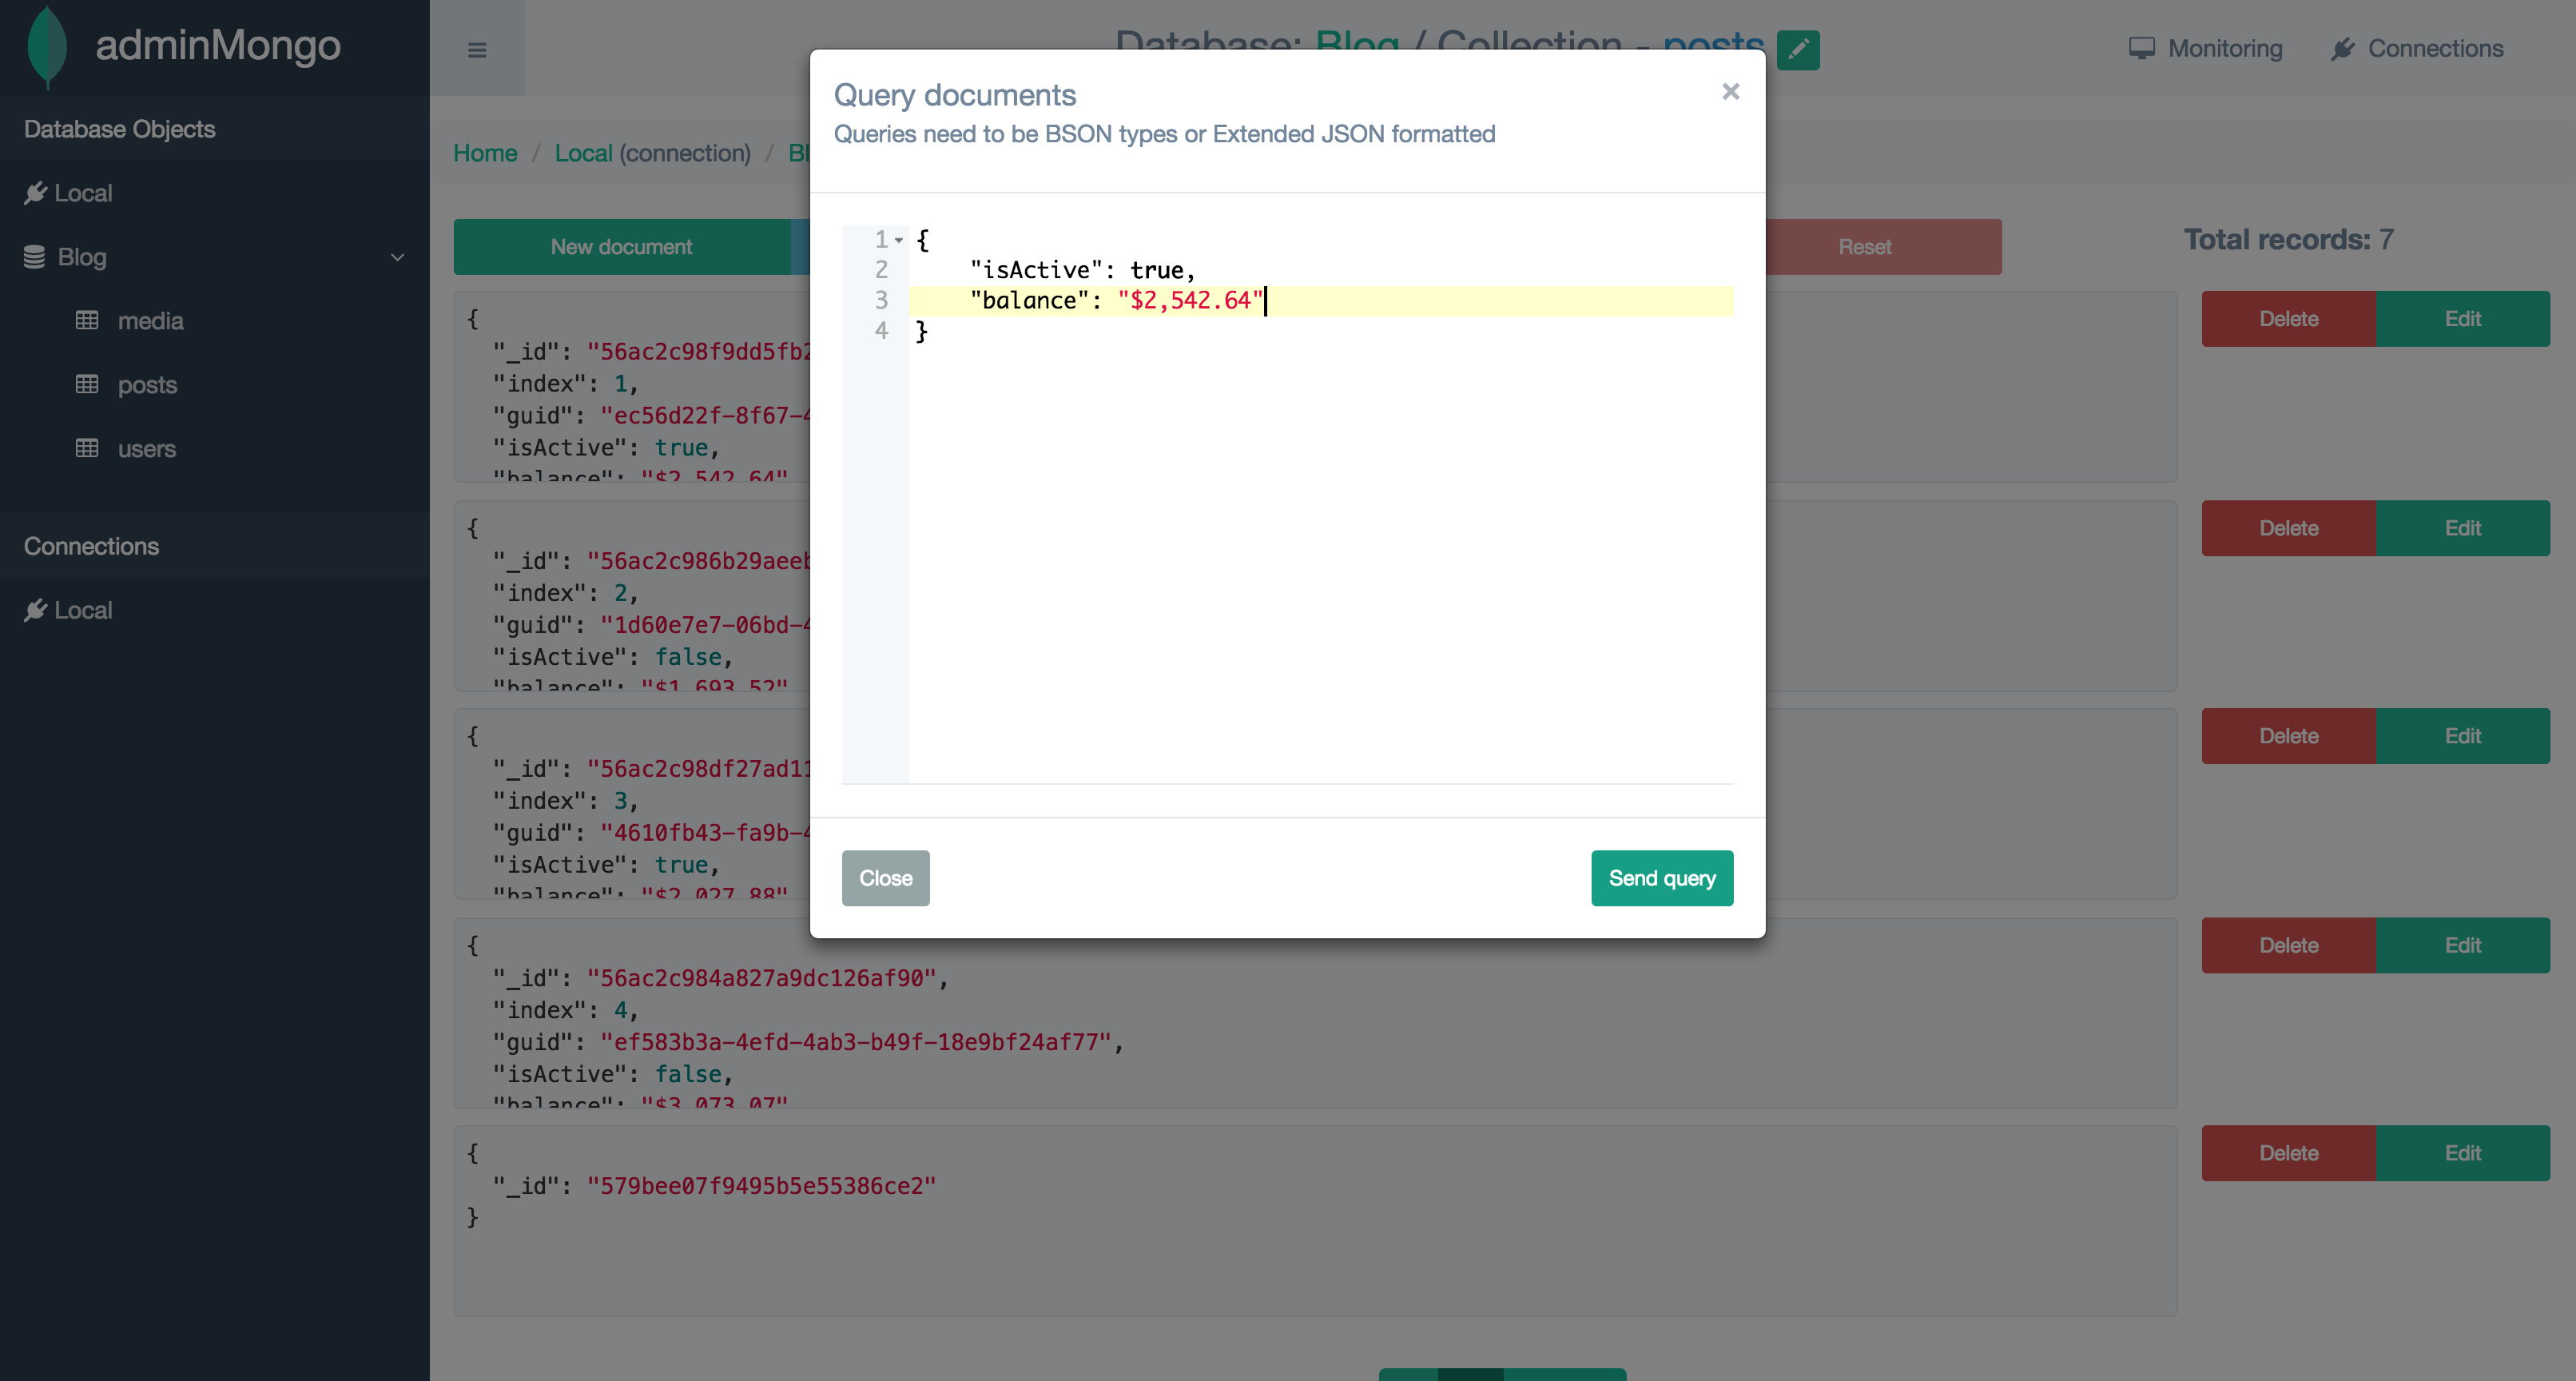Click guid value ef583b3a-4efd-4ab3-b49f-18e9bf24af77
This screenshot has width=2576, height=1381.
pyautogui.click(x=855, y=1042)
